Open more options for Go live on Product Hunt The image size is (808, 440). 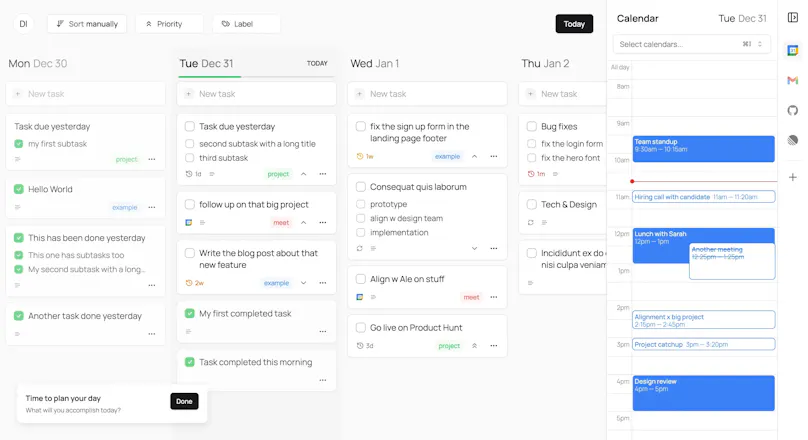[x=494, y=346]
